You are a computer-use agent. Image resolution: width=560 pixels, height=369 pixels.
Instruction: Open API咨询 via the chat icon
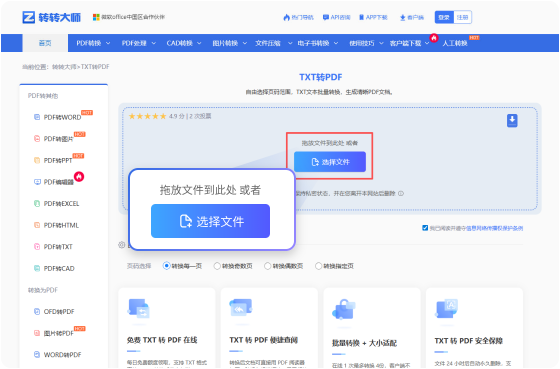[x=325, y=17]
